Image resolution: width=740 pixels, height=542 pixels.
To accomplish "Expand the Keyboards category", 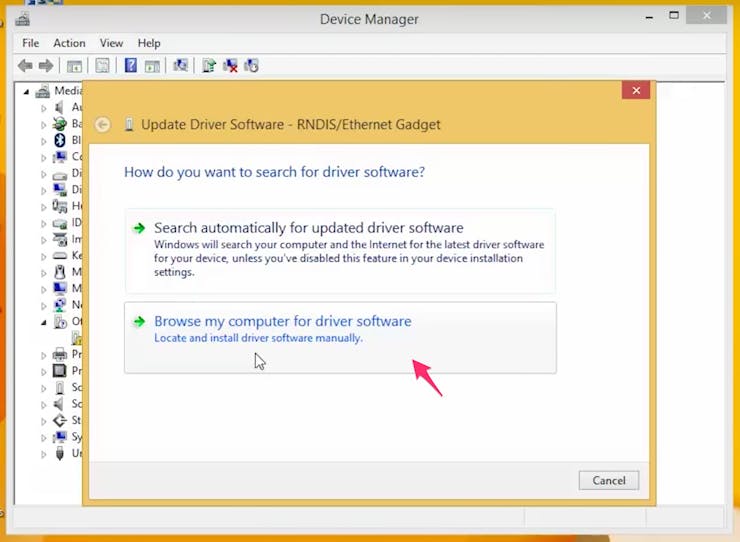I will [43, 256].
